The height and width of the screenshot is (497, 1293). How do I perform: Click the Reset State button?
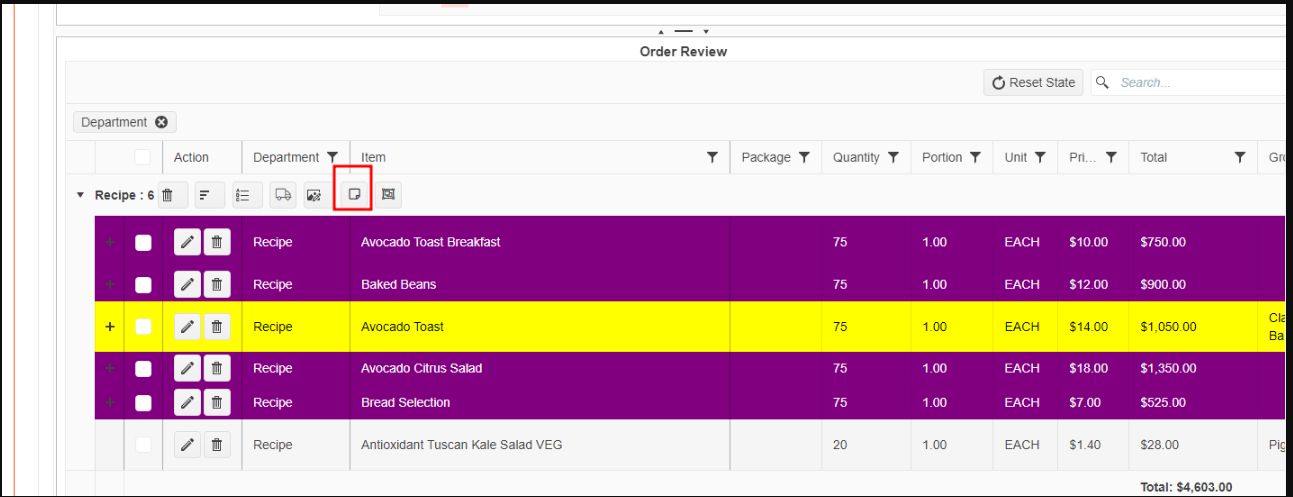(x=1032, y=83)
